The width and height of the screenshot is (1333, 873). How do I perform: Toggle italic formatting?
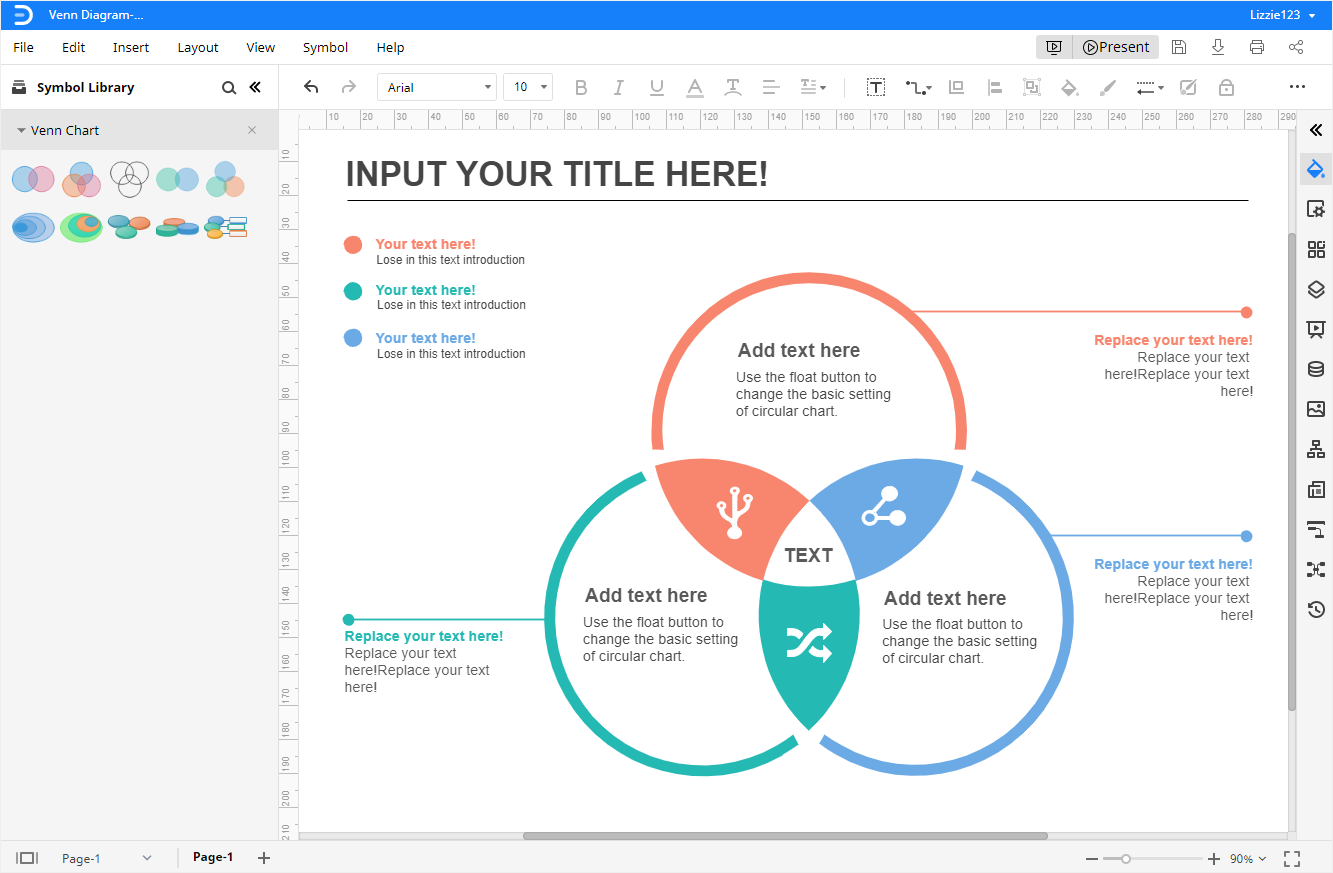(618, 87)
